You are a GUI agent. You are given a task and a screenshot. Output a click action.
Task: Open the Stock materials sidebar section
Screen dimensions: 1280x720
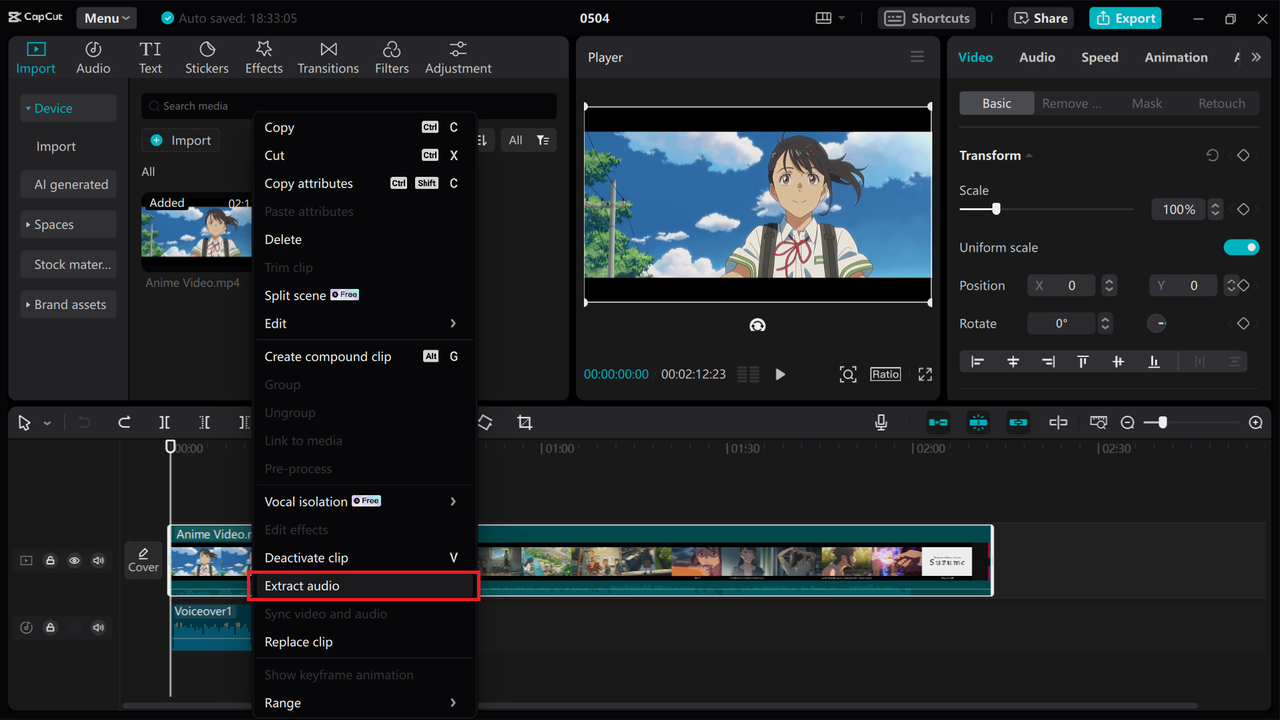pos(68,264)
